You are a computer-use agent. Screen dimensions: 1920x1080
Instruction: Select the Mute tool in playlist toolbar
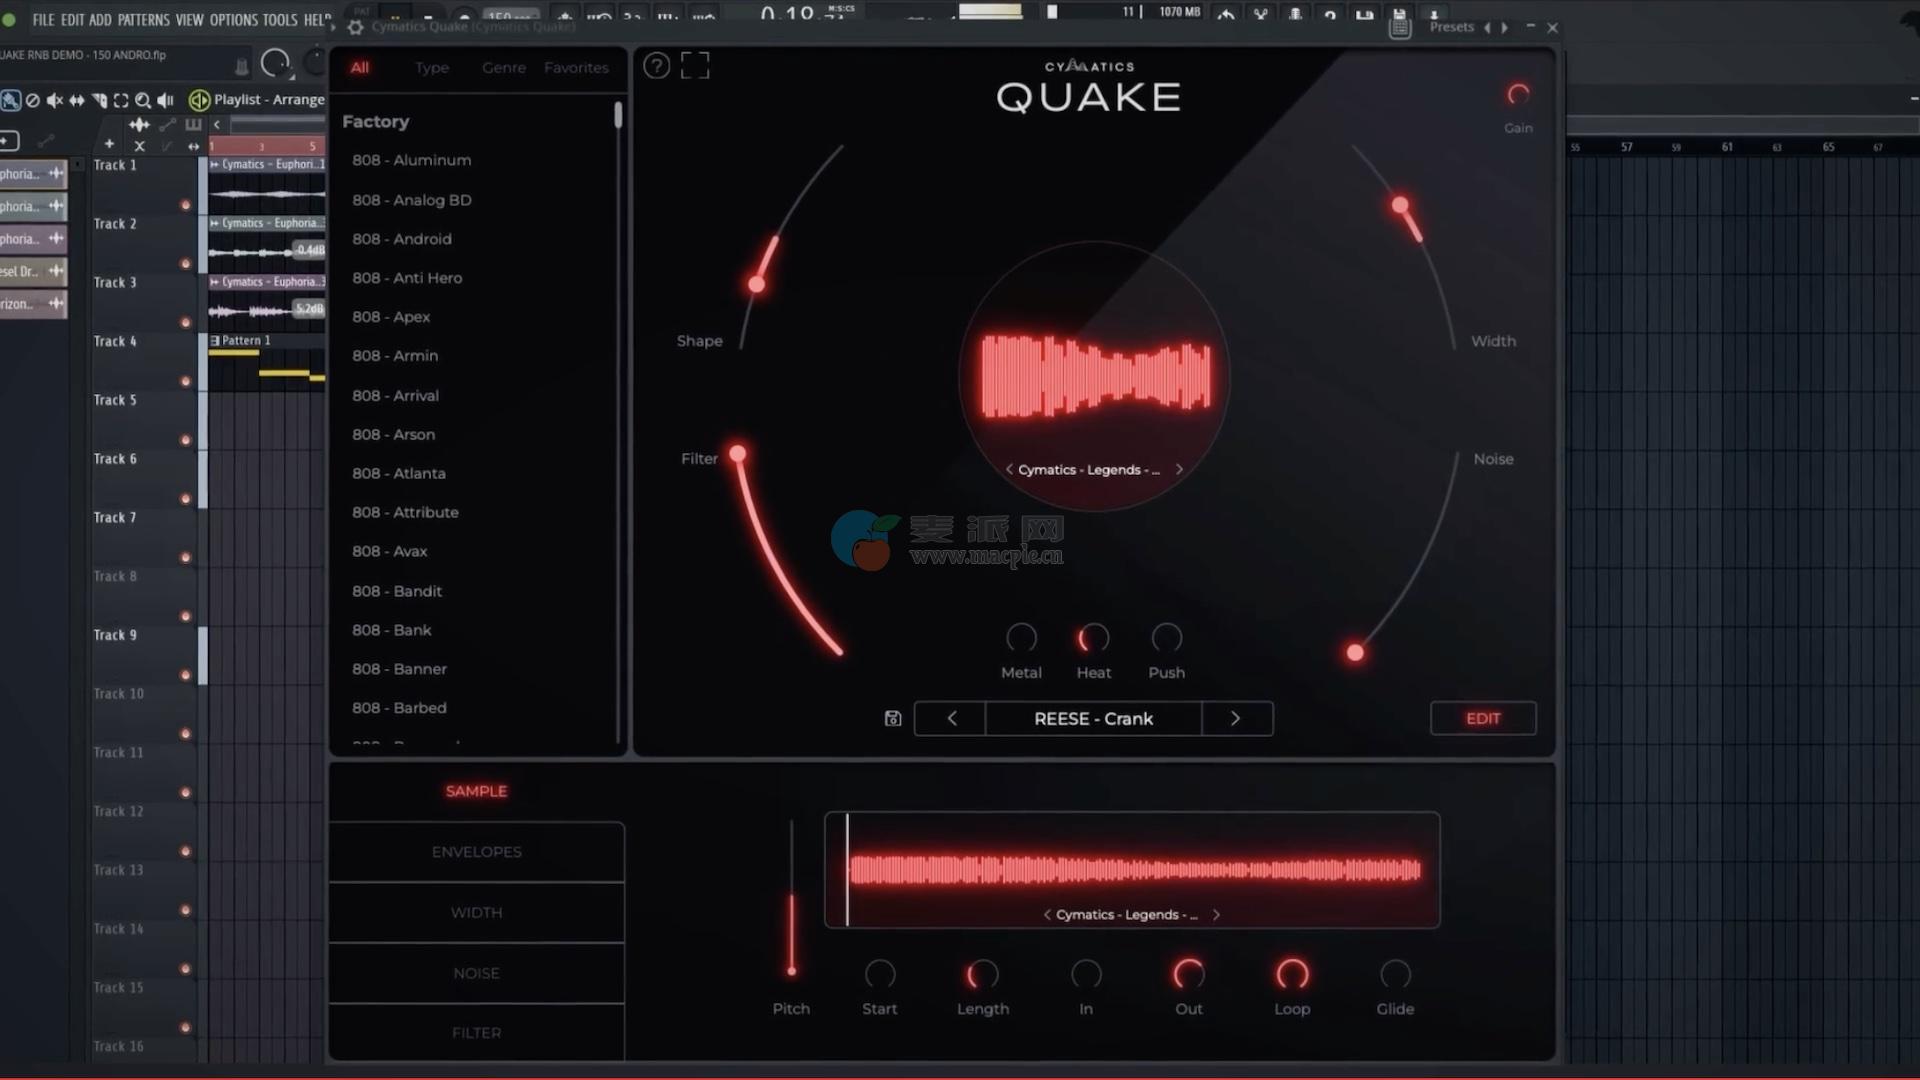pyautogui.click(x=55, y=100)
